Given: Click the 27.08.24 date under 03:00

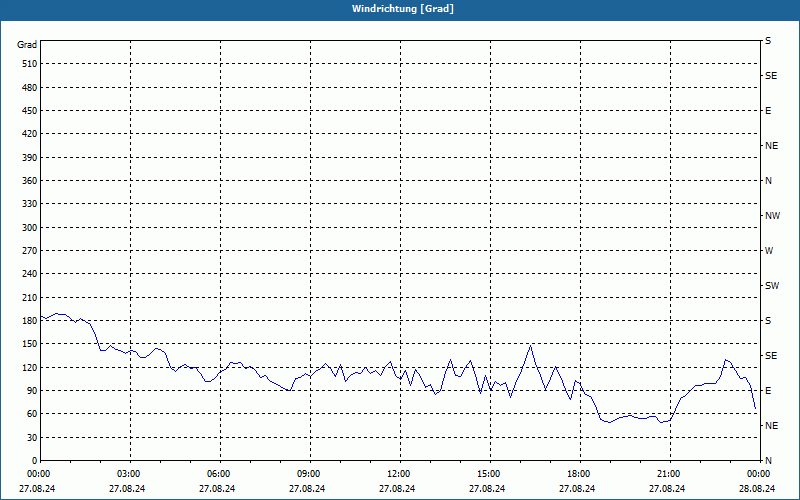Looking at the screenshot, I should [127, 489].
